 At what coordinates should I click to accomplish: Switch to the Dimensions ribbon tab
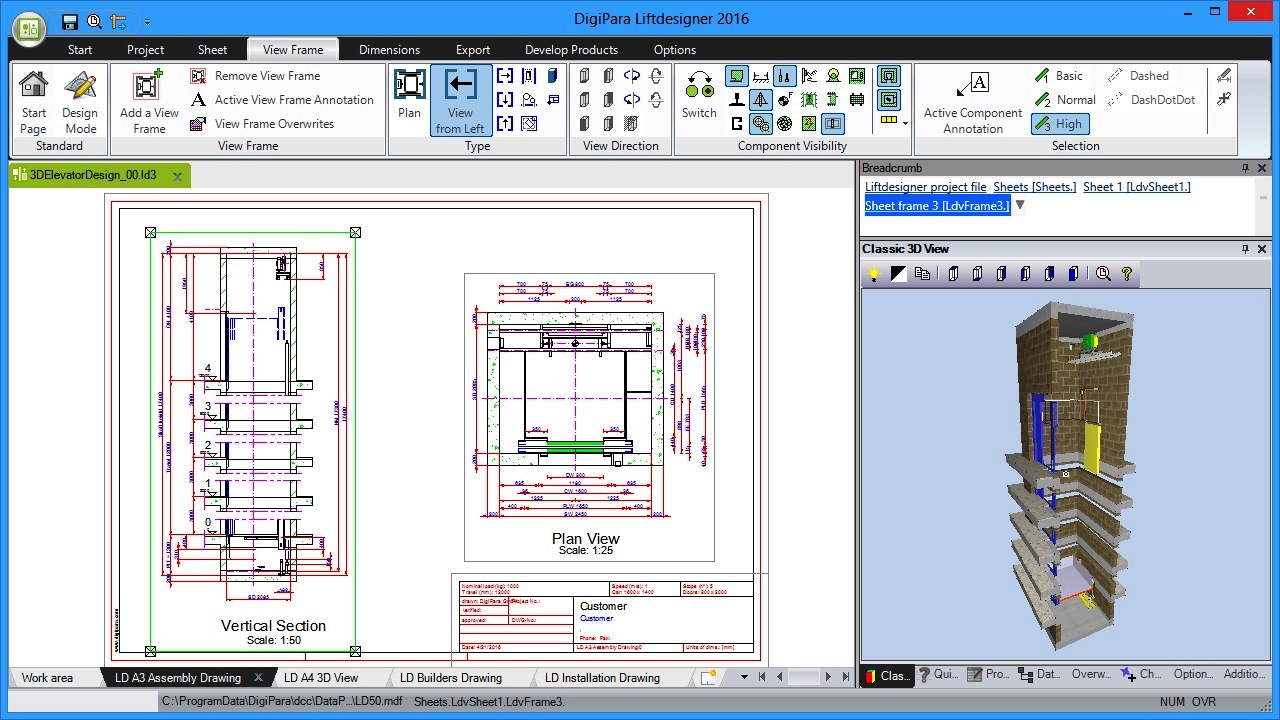coord(389,49)
